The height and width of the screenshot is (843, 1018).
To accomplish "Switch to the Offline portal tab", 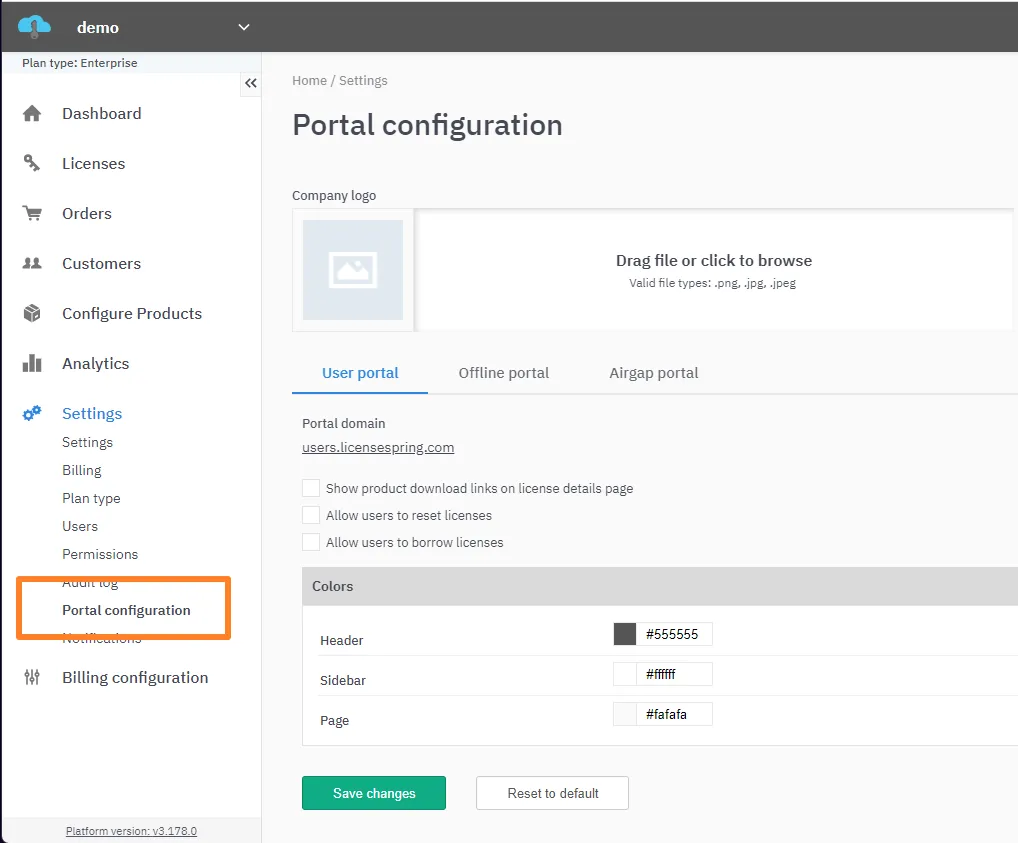I will (x=504, y=372).
